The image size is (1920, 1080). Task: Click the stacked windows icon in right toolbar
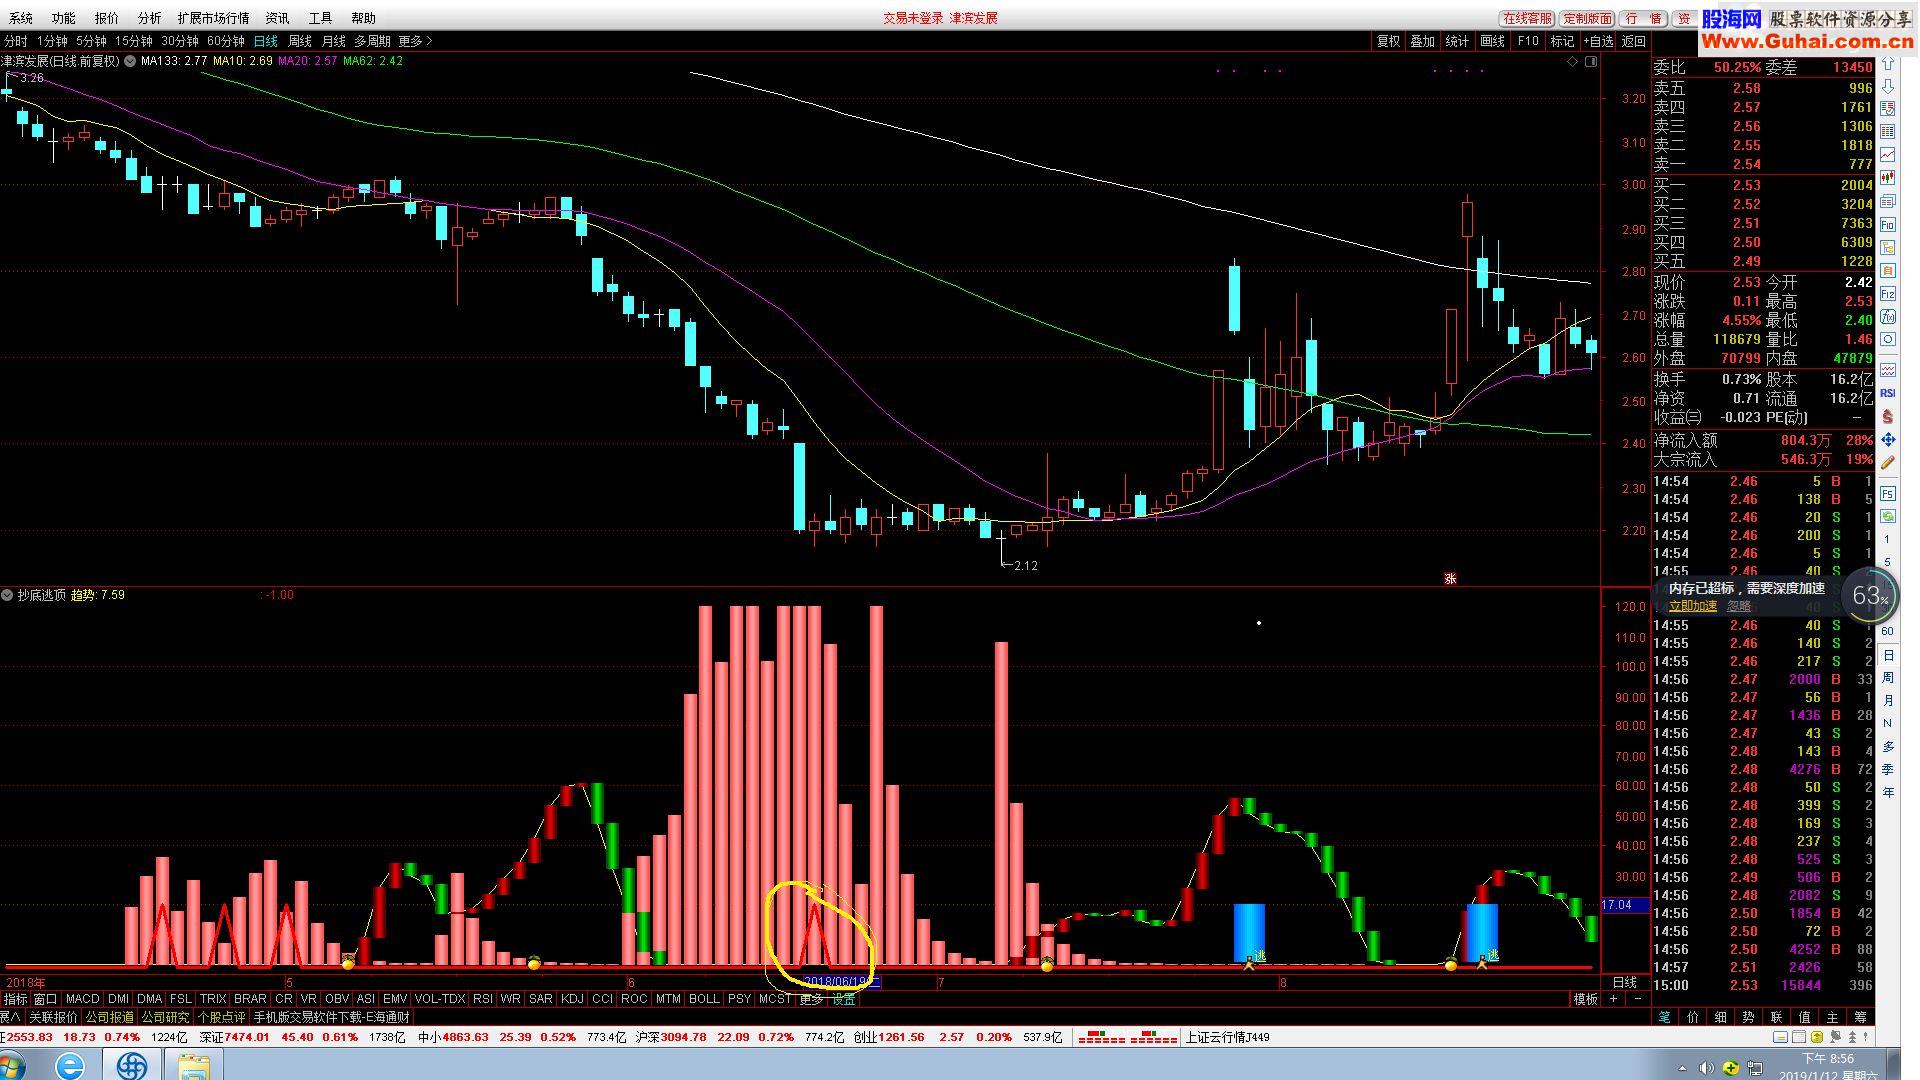(1887, 200)
